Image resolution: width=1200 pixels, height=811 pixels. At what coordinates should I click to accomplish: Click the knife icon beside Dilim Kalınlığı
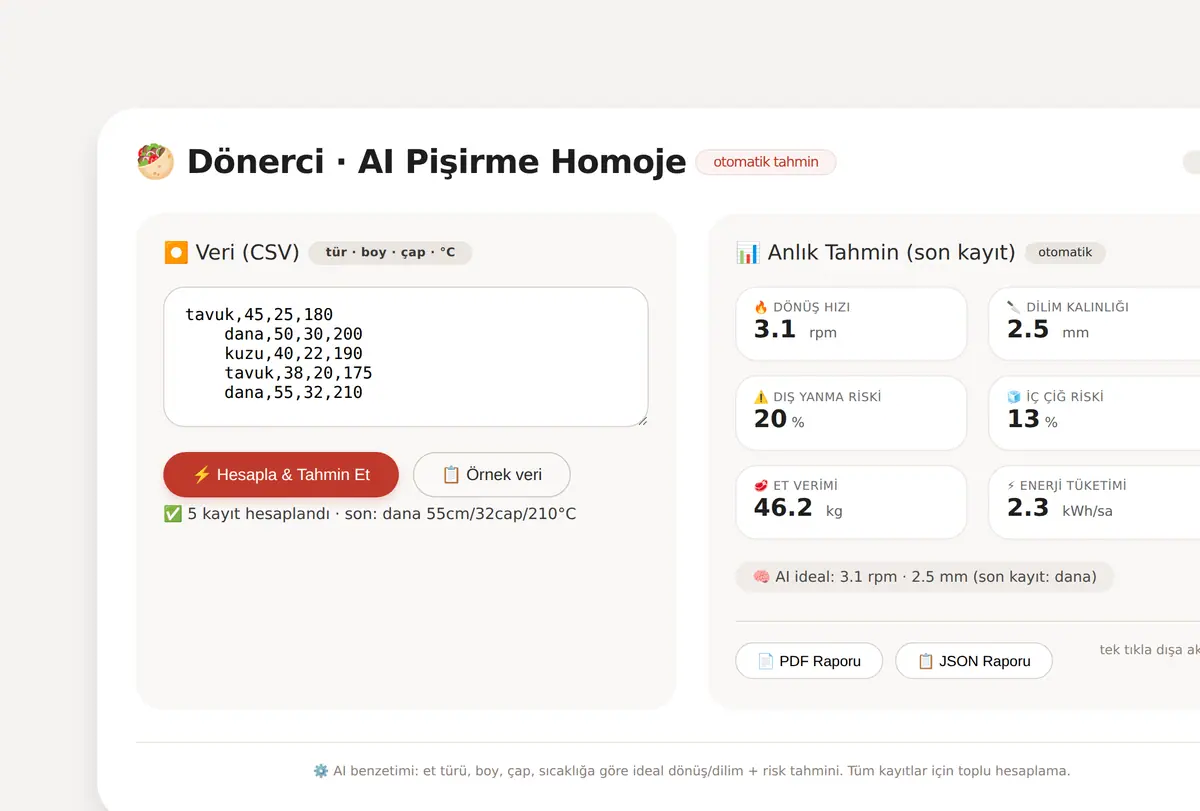(x=1014, y=307)
